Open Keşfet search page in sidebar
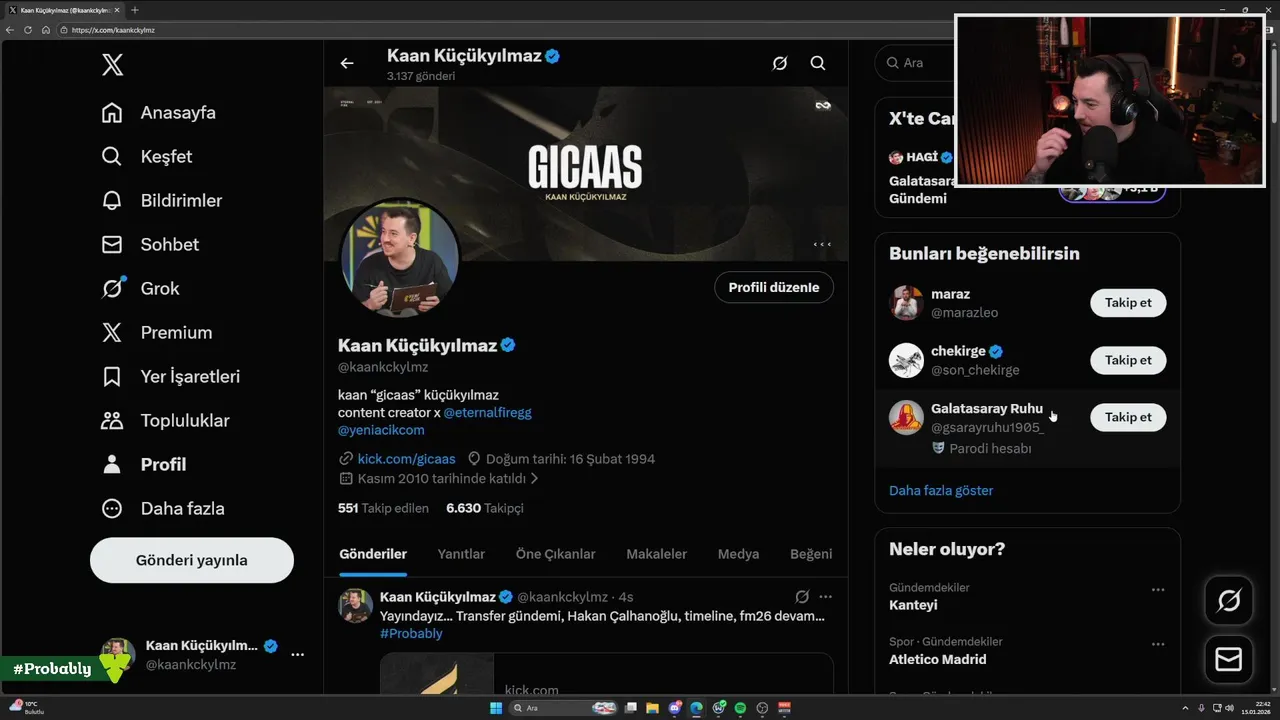 click(x=146, y=156)
